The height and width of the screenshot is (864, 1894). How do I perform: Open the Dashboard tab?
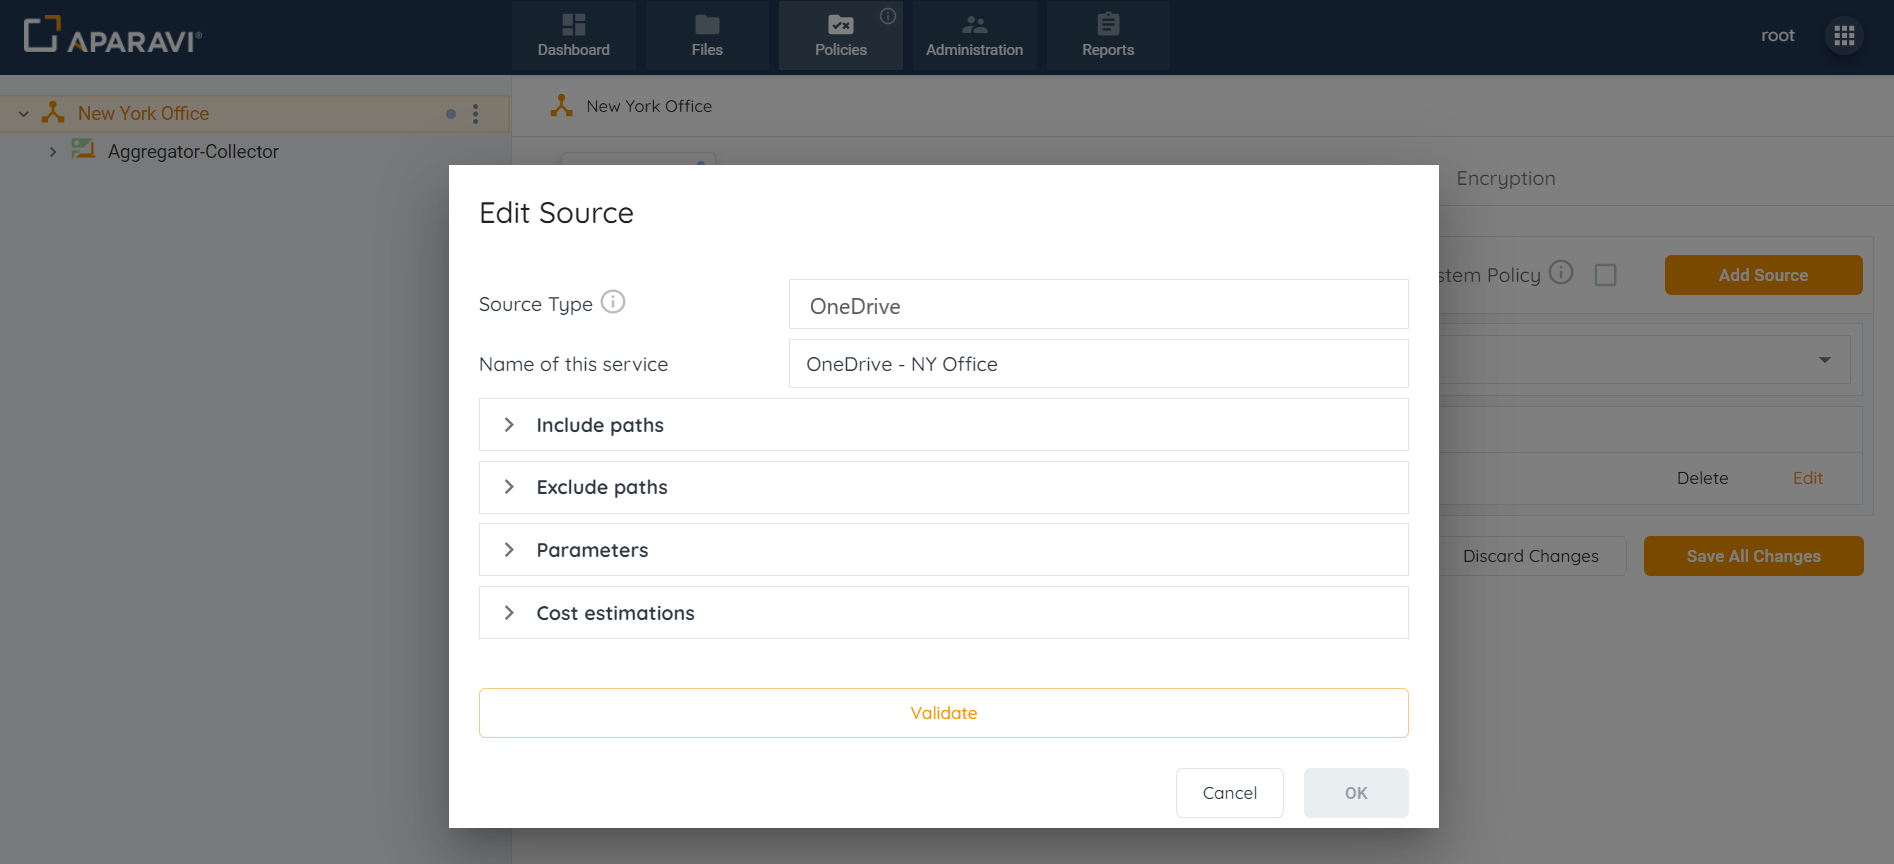[573, 36]
